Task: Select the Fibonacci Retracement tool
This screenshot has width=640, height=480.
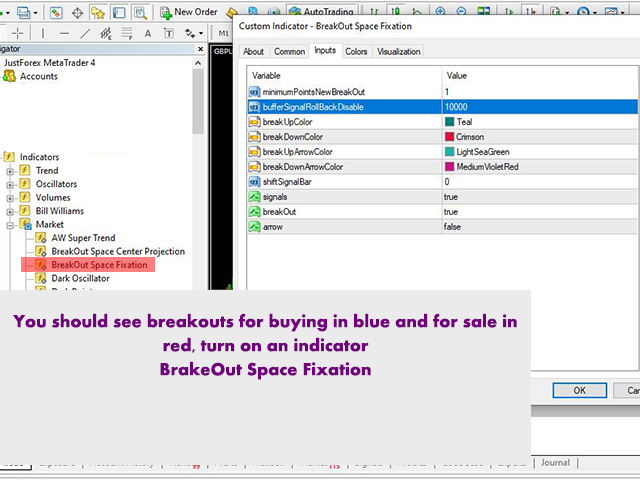Action: (x=127, y=33)
